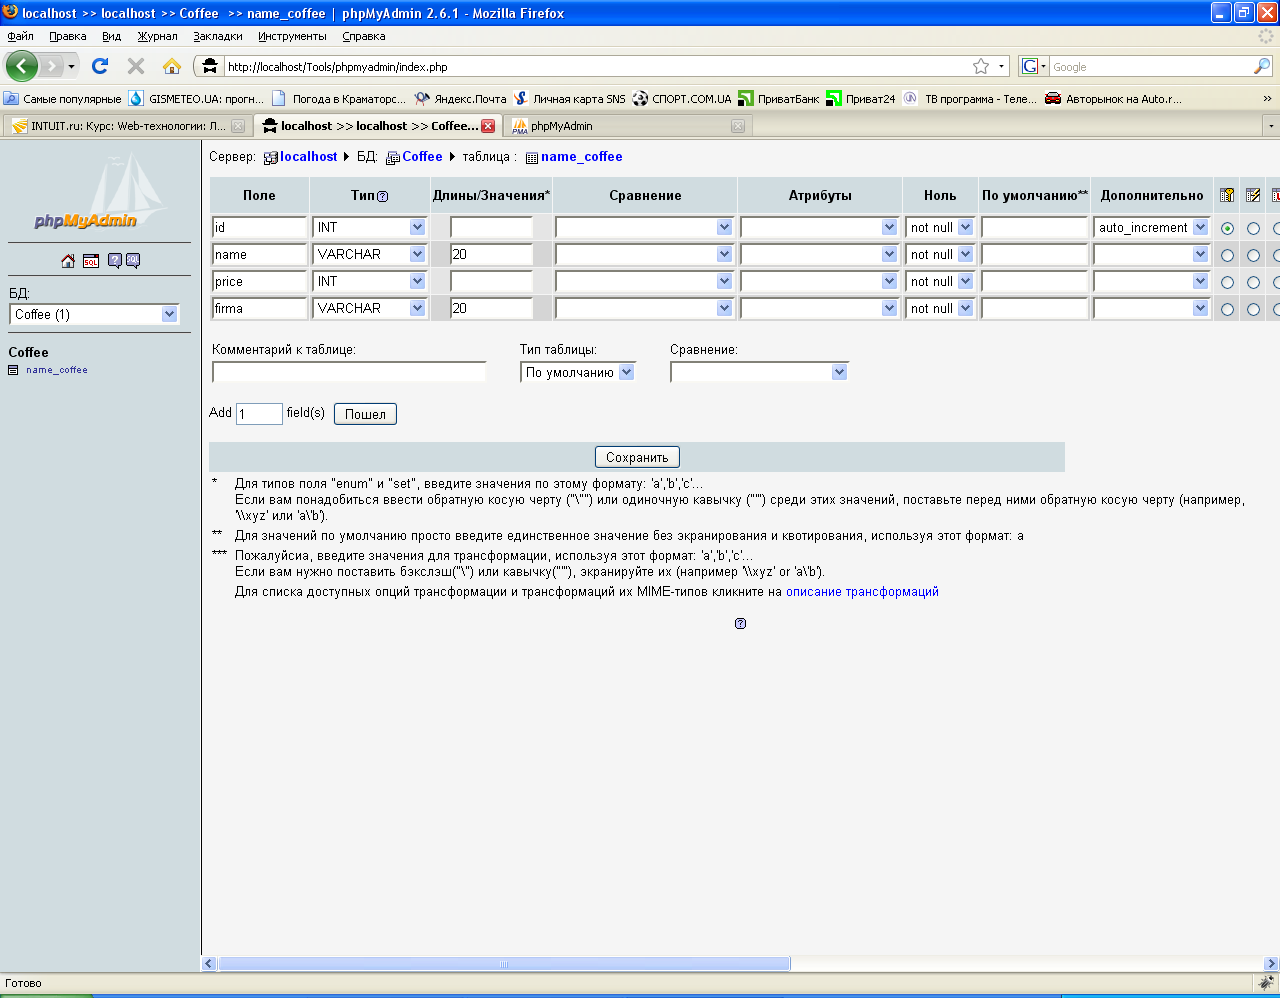1280x998 pixels.
Task: Select index radio for id field
Action: (x=1253, y=228)
